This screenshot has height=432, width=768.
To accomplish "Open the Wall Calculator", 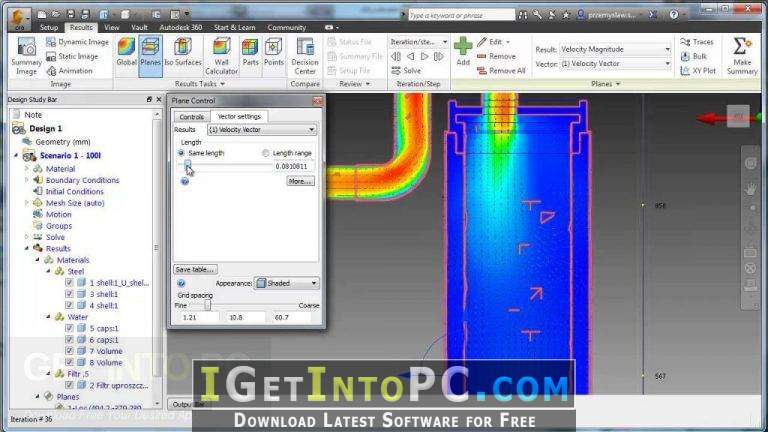I will click(x=221, y=56).
